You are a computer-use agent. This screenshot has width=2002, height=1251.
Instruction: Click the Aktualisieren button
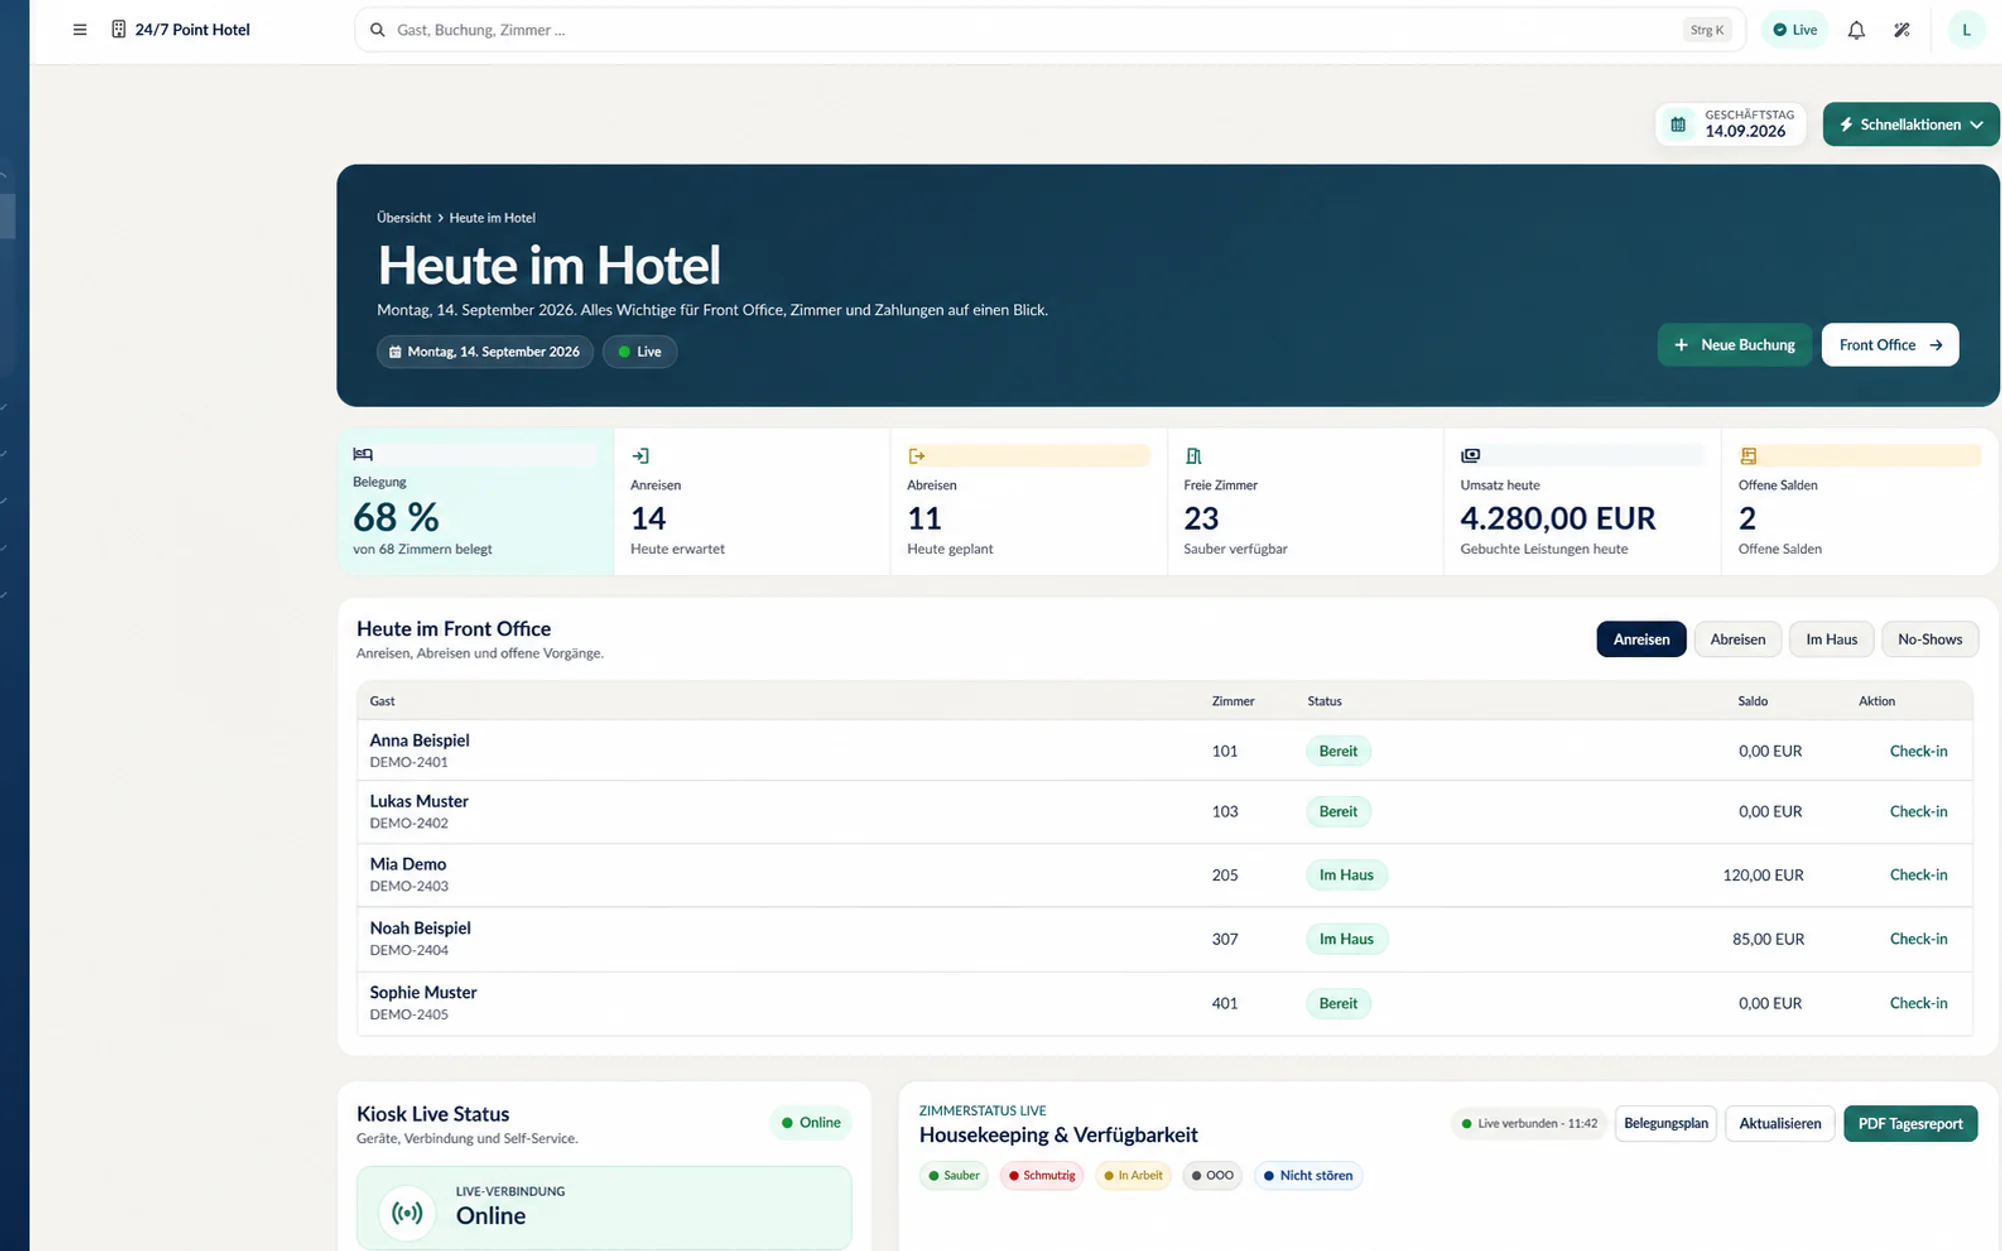pyautogui.click(x=1779, y=1124)
